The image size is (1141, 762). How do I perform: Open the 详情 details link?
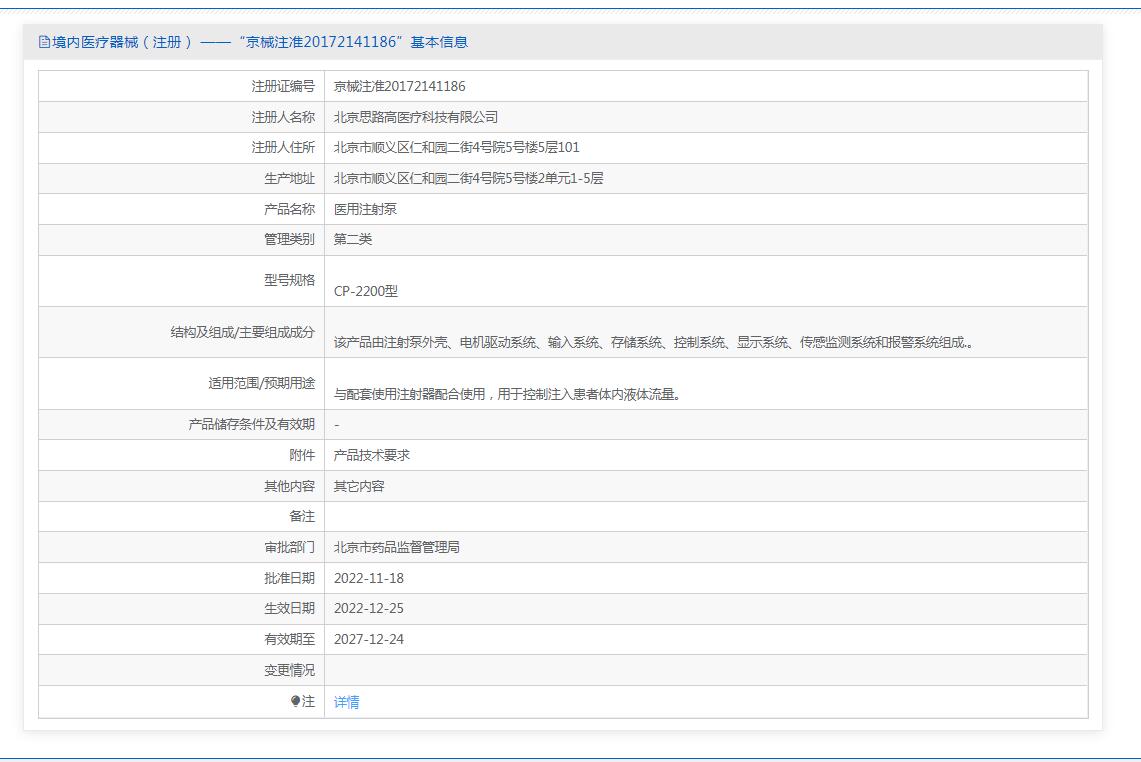coord(346,702)
